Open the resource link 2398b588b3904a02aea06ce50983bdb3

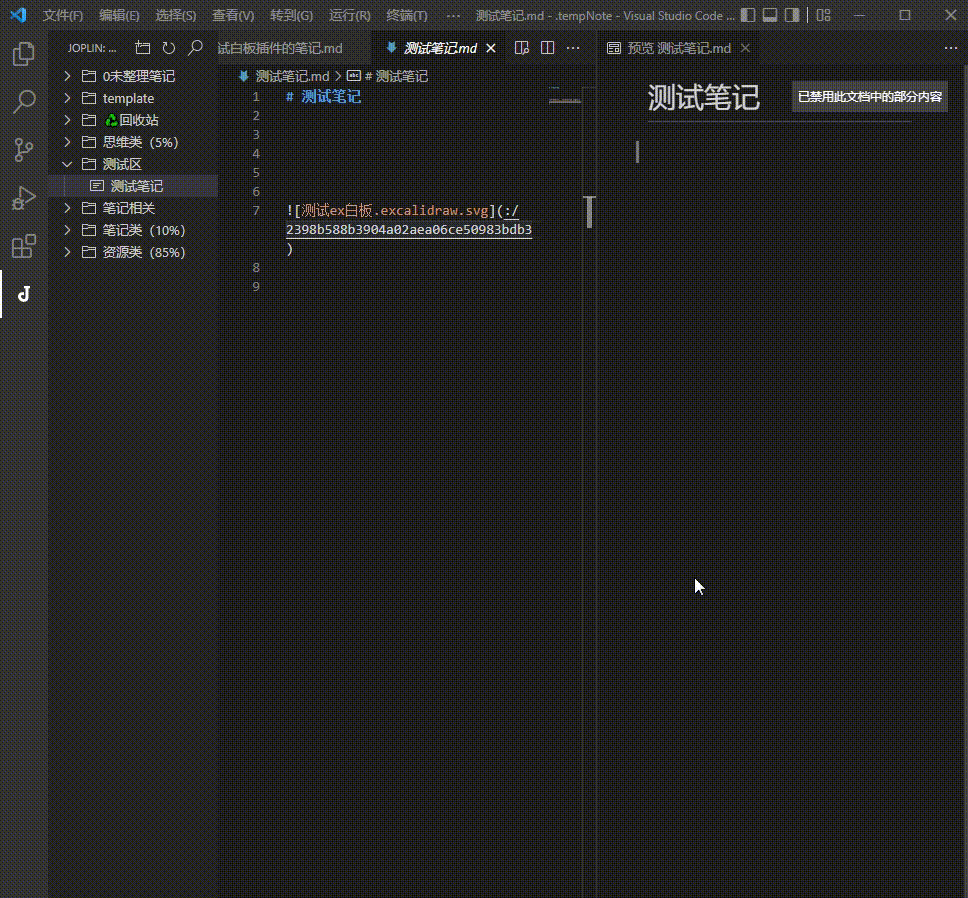(x=408, y=230)
